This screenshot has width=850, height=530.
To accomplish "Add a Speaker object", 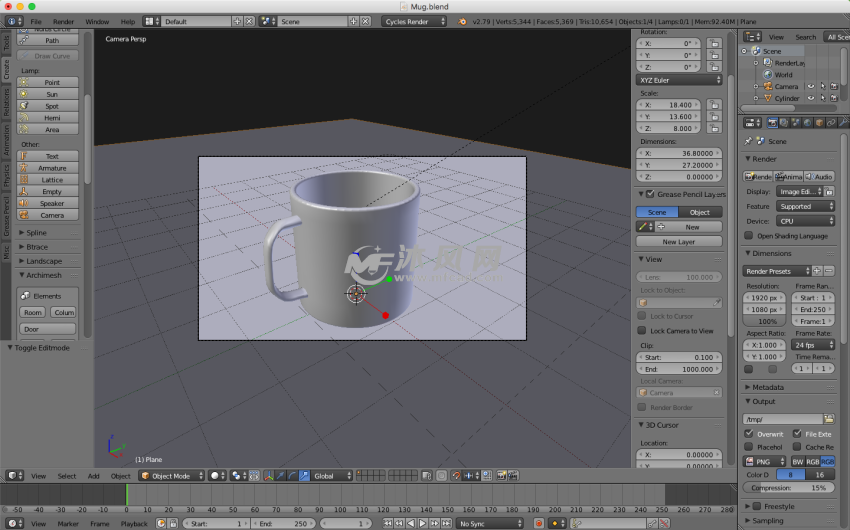I will point(52,203).
